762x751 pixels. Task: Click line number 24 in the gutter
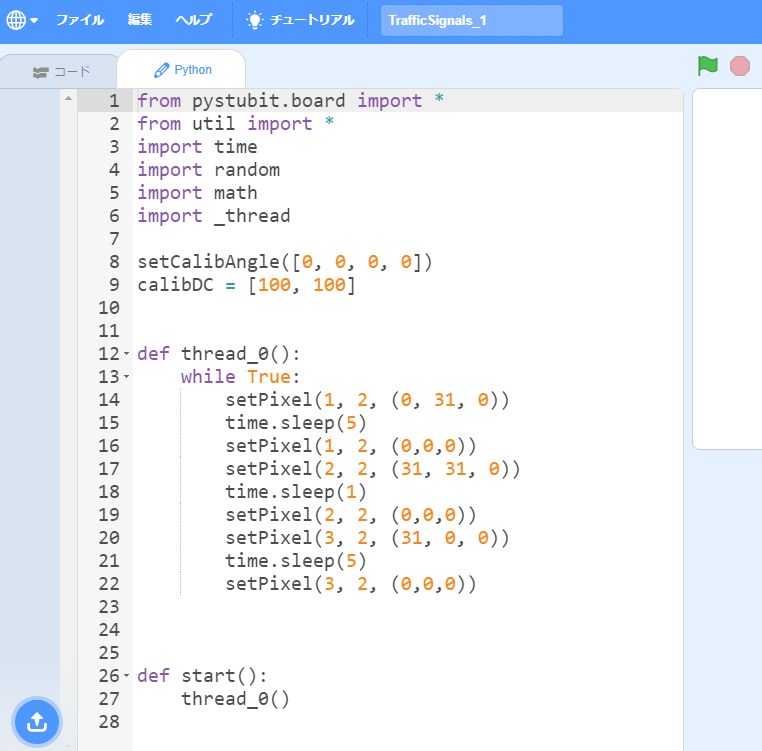click(109, 629)
